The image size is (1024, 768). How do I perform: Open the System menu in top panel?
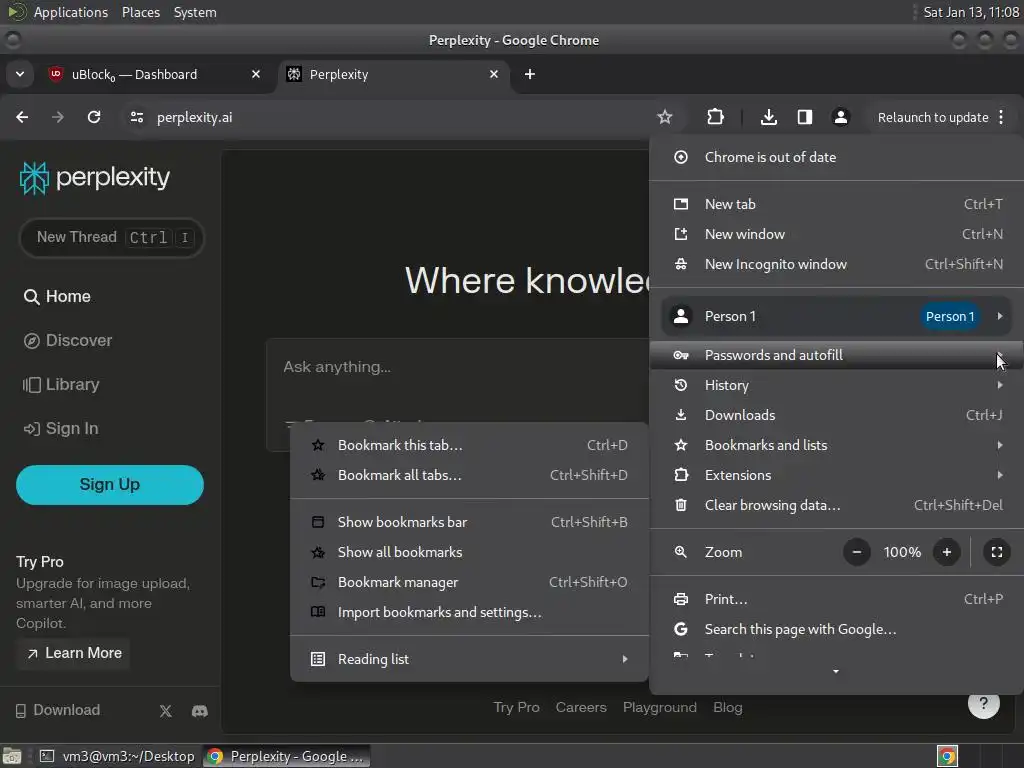(195, 12)
